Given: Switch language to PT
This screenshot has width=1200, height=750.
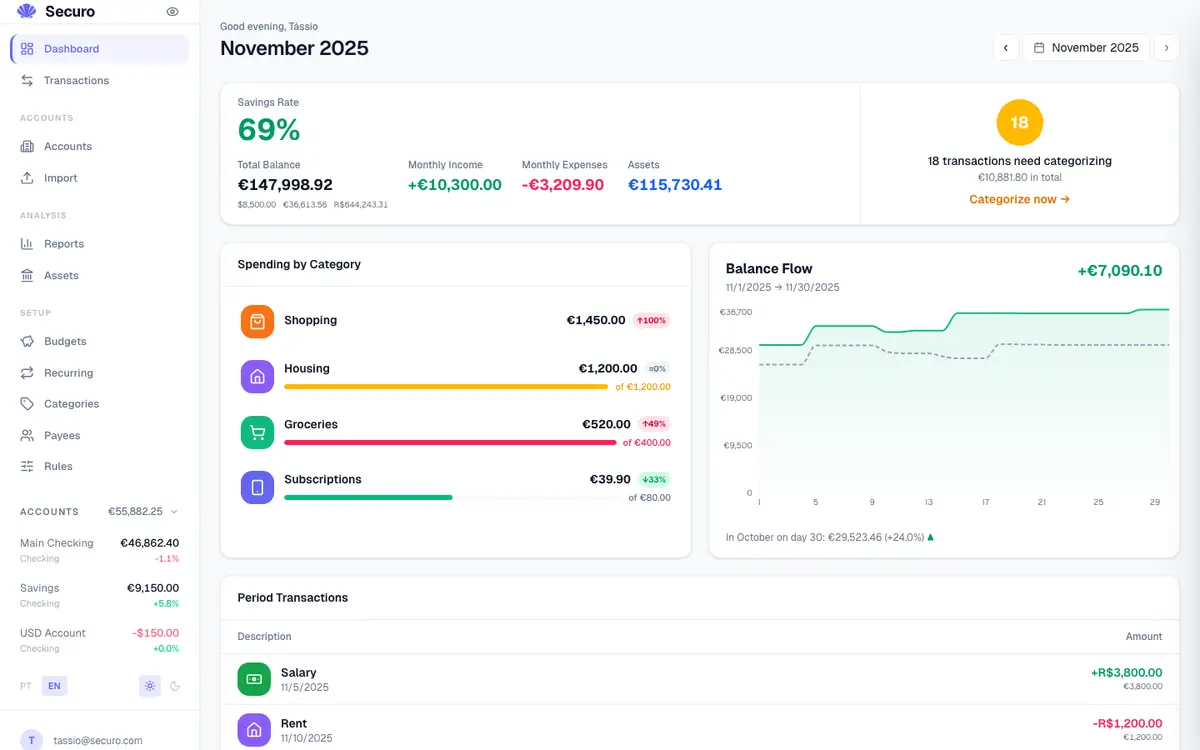Looking at the screenshot, I should [26, 686].
